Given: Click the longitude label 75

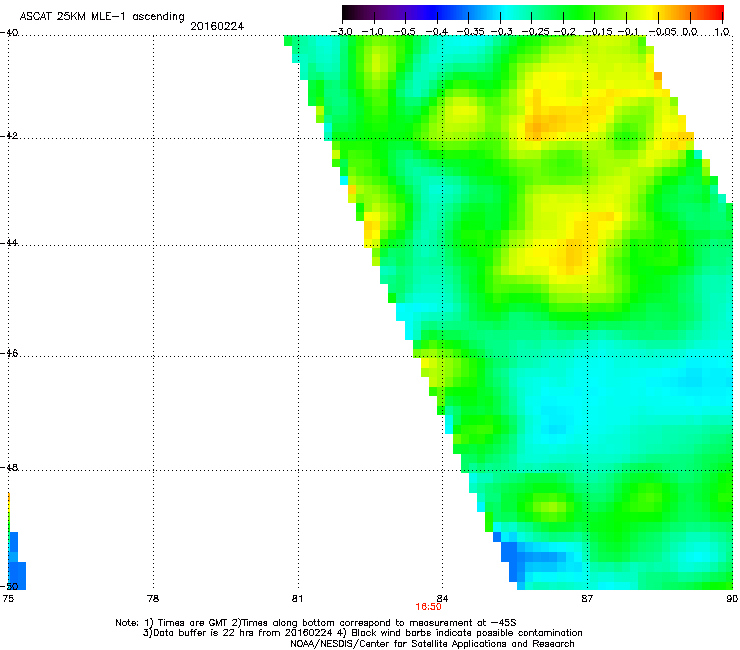Looking at the screenshot, I should (x=8, y=599).
